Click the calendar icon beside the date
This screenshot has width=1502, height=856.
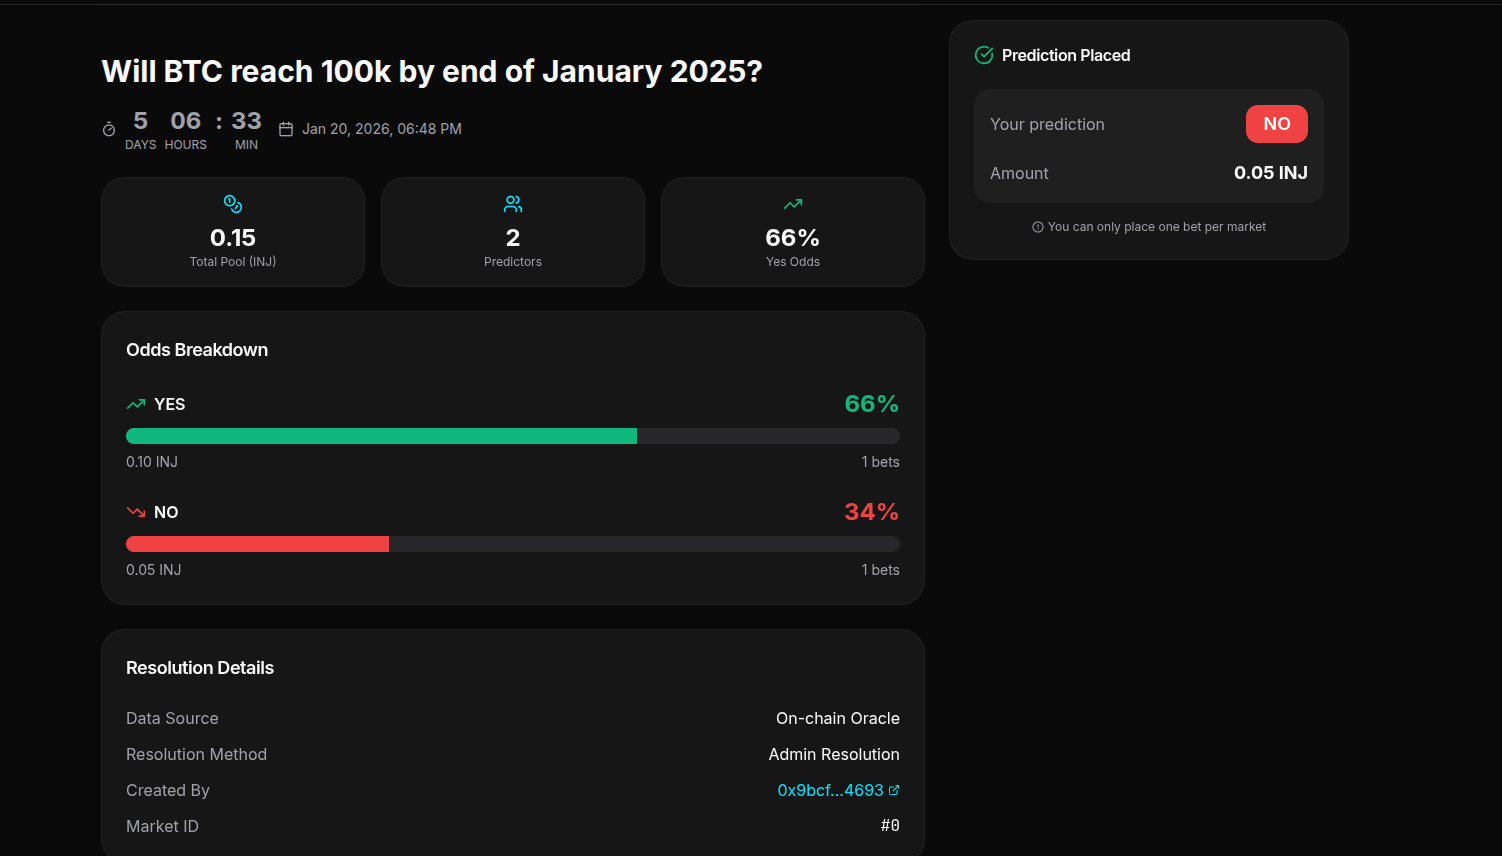point(286,129)
